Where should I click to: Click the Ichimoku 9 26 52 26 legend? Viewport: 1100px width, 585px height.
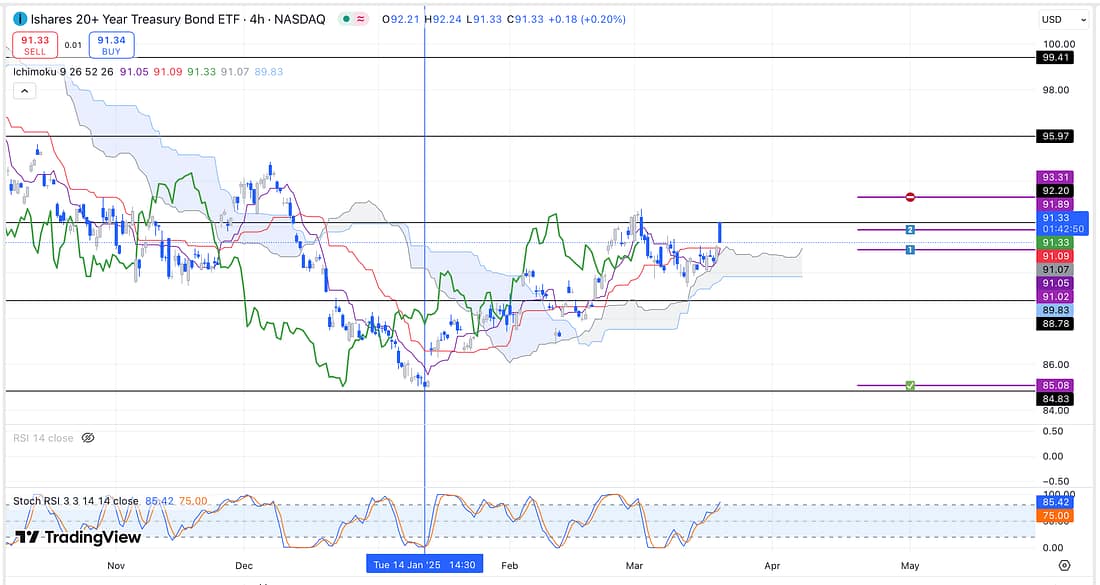coord(63,71)
